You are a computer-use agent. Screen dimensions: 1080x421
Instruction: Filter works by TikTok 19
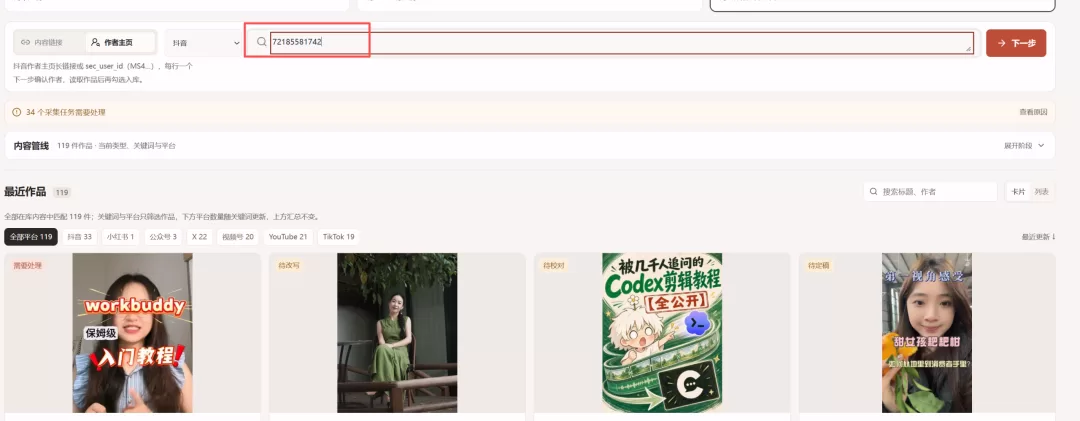point(339,236)
